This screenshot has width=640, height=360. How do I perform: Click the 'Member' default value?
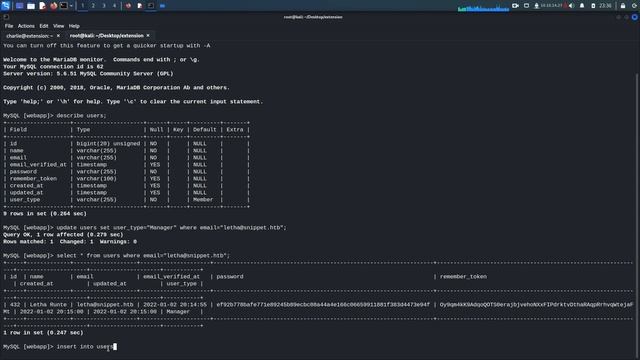click(x=203, y=200)
